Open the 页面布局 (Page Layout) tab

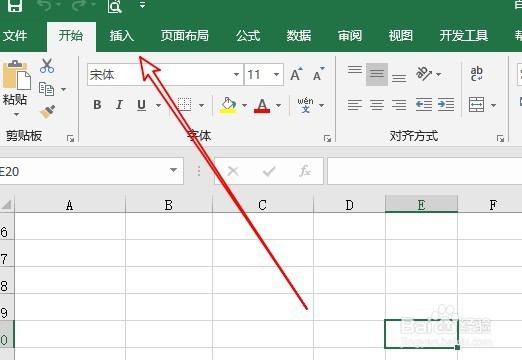185,36
